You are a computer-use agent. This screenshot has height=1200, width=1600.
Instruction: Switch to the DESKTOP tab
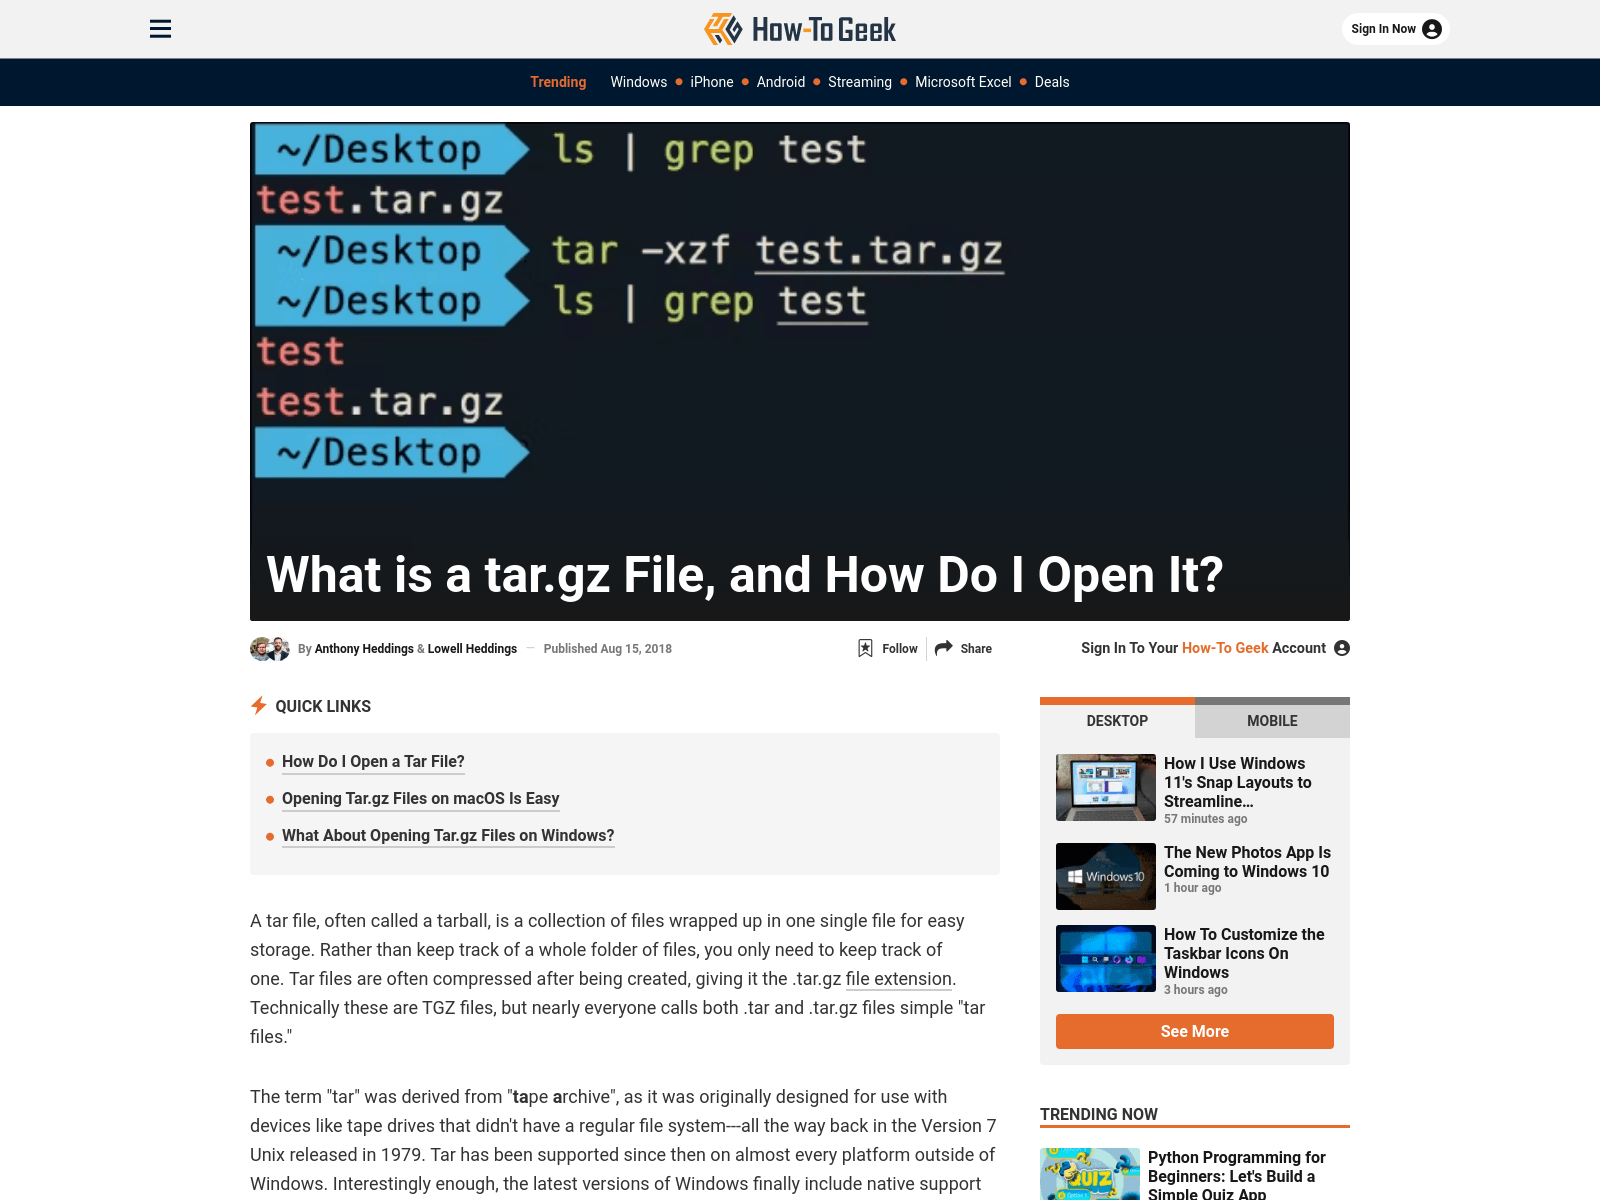[x=1117, y=720]
